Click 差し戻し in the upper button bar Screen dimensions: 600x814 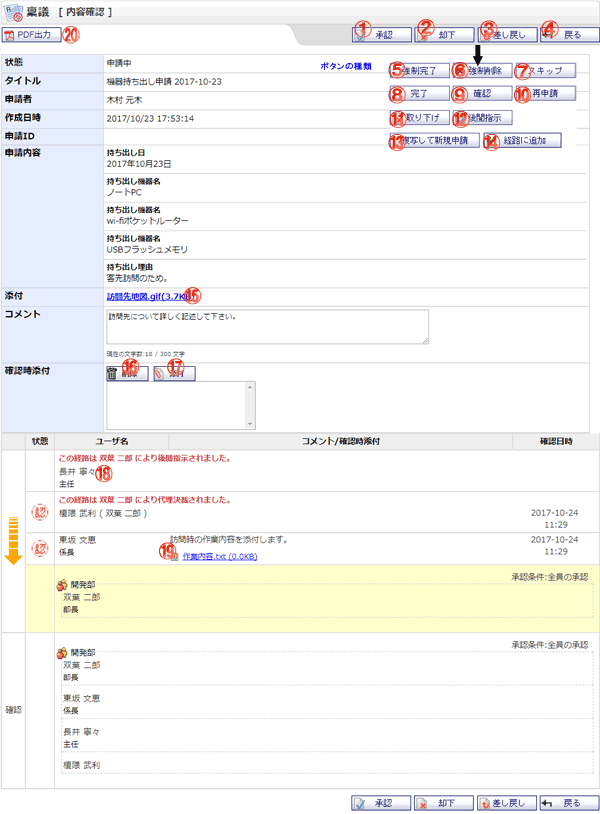pos(507,35)
